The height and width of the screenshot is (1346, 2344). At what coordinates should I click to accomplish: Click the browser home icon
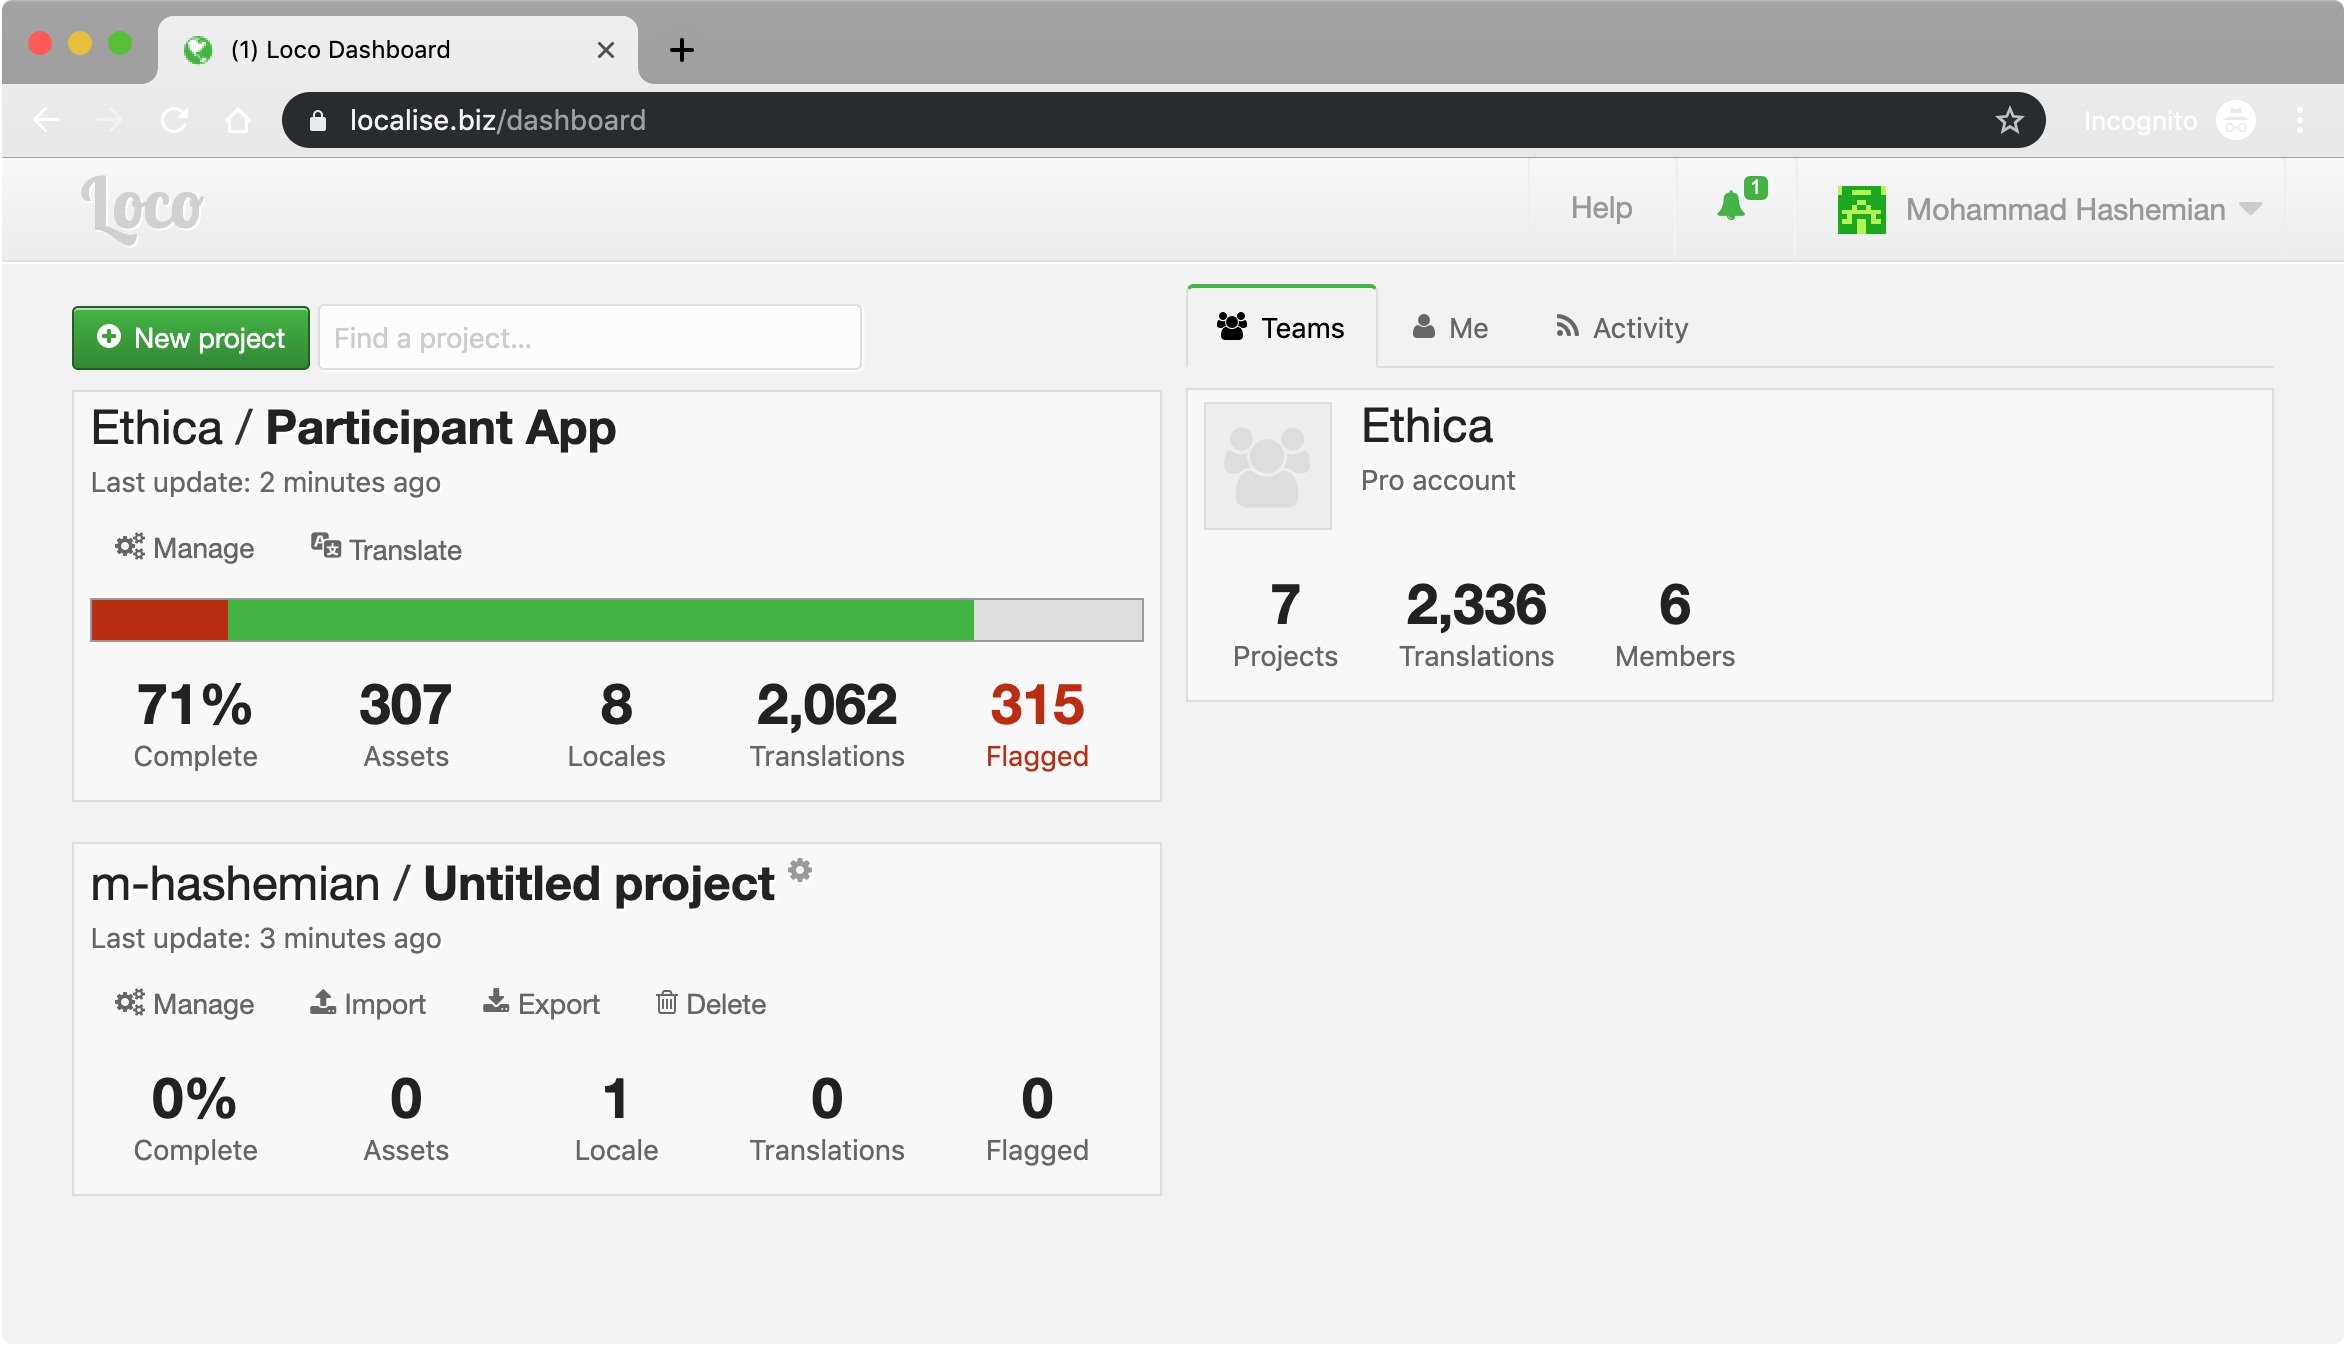click(x=238, y=121)
